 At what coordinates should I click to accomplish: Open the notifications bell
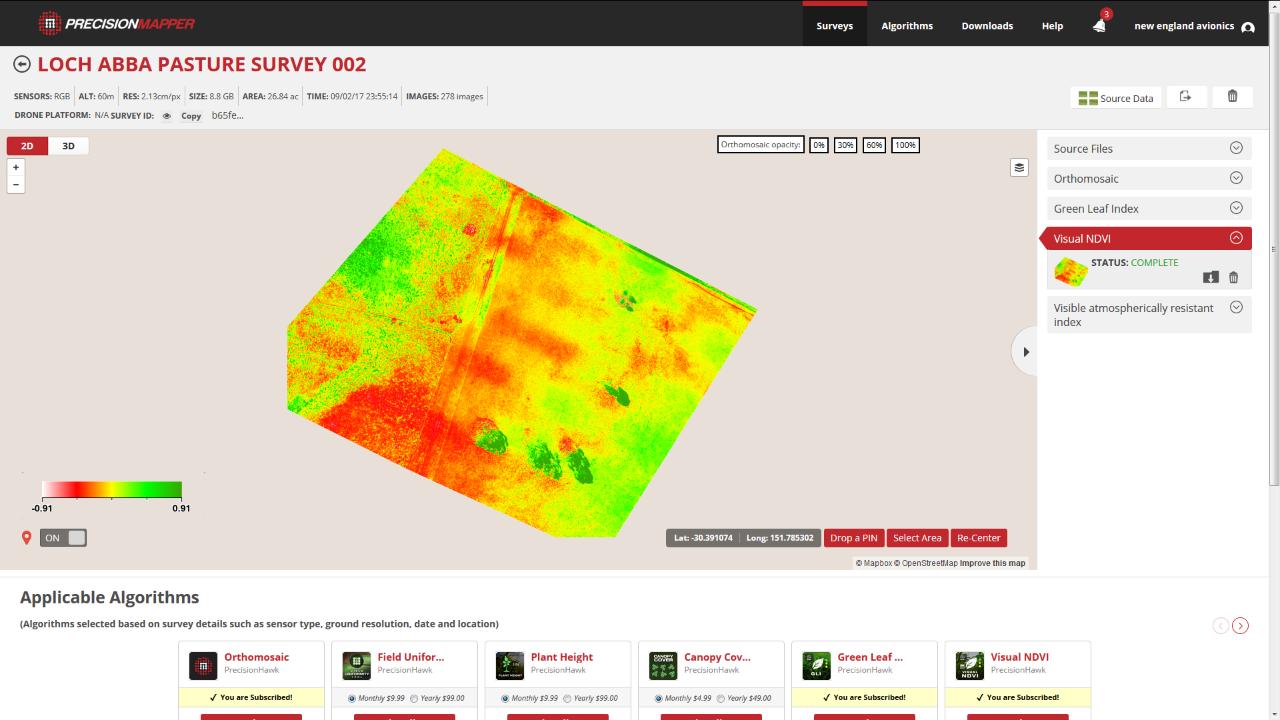pyautogui.click(x=1099, y=26)
